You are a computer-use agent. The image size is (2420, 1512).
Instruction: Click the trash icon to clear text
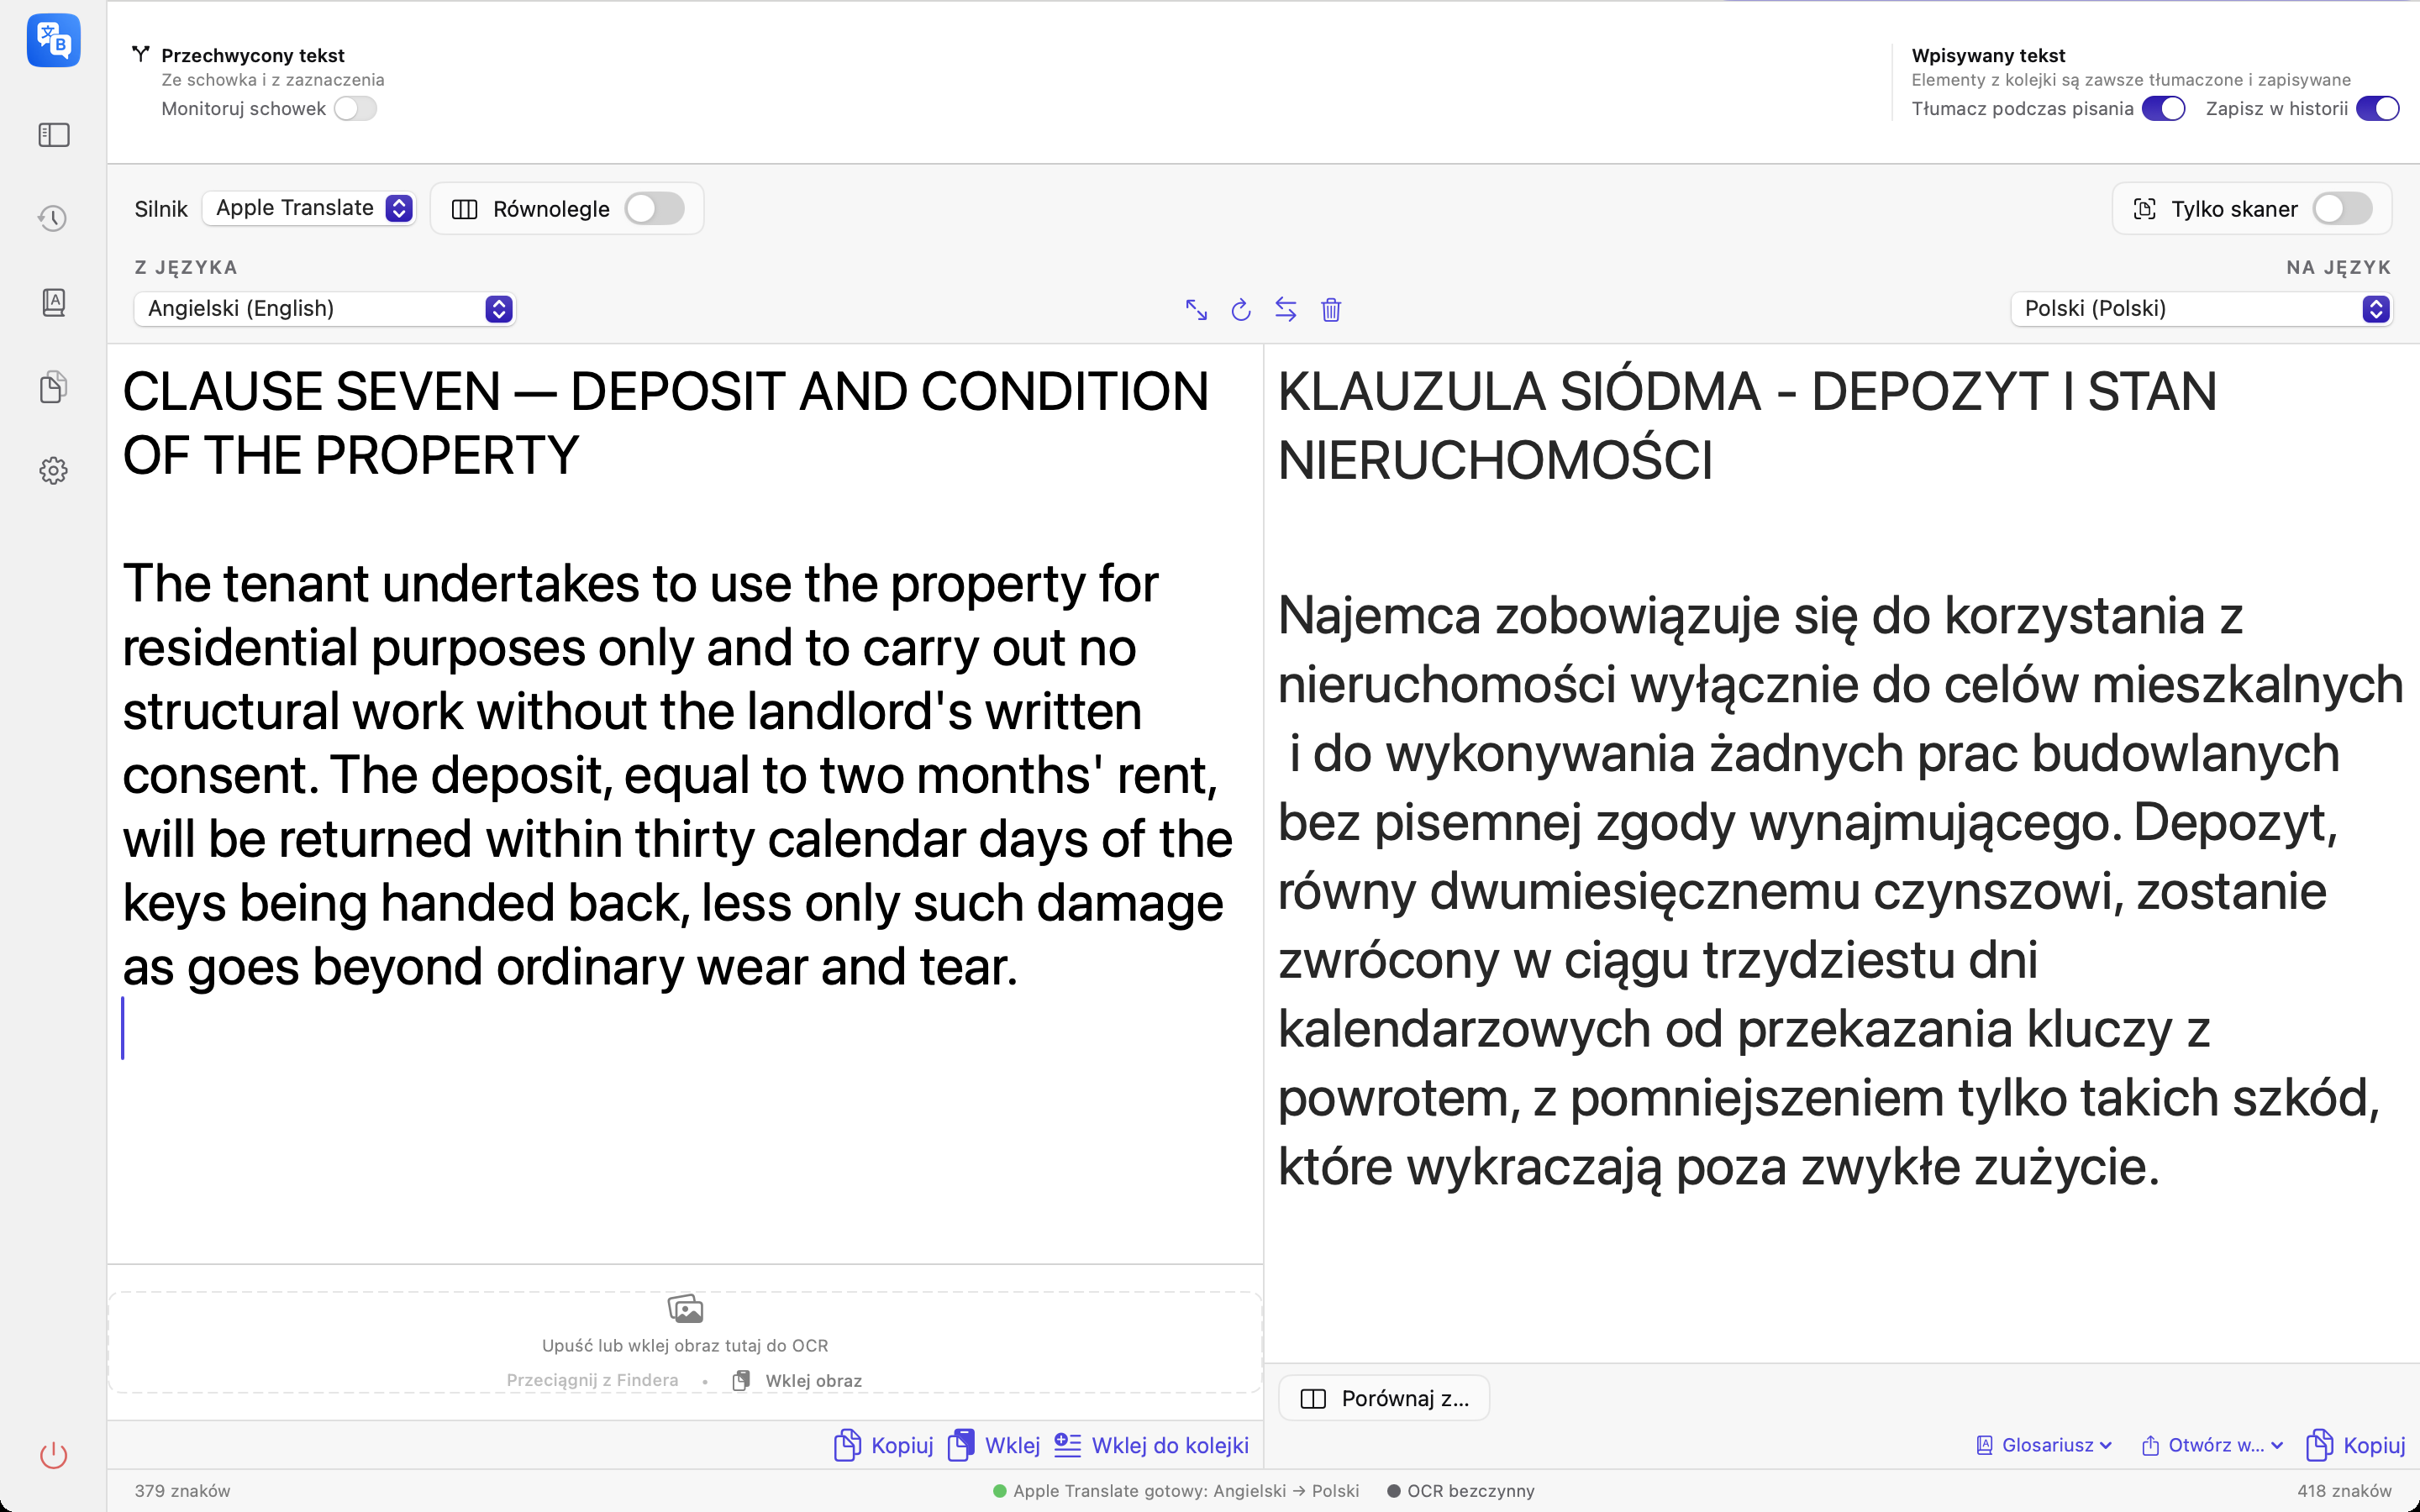[x=1331, y=310]
